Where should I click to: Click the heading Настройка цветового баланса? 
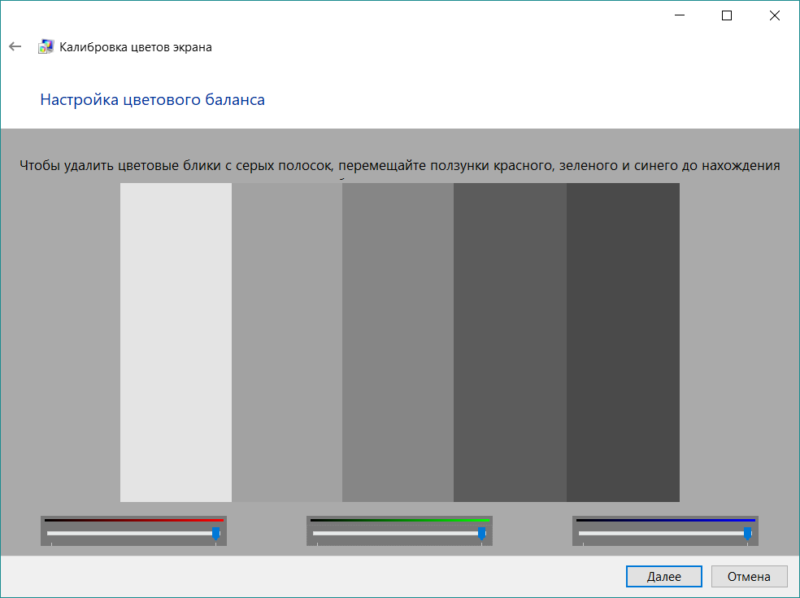pyautogui.click(x=152, y=99)
